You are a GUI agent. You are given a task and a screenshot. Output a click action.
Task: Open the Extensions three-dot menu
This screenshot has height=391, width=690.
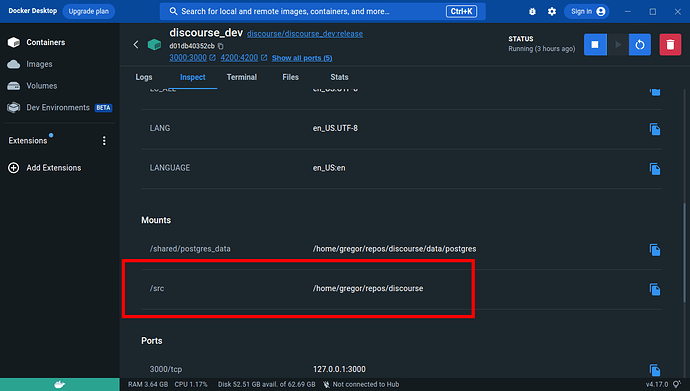pyautogui.click(x=104, y=141)
